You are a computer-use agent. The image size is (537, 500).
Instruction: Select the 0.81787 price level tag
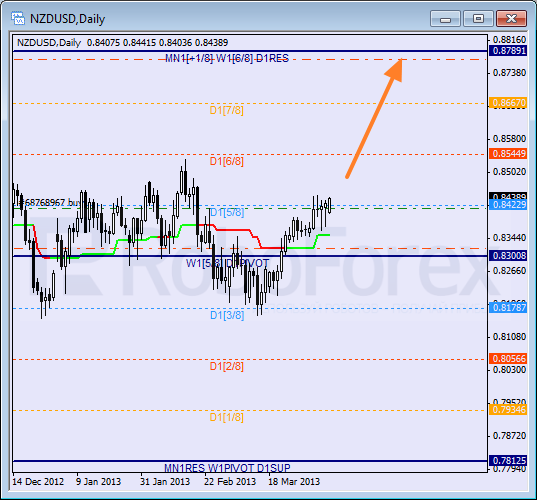pyautogui.click(x=508, y=308)
